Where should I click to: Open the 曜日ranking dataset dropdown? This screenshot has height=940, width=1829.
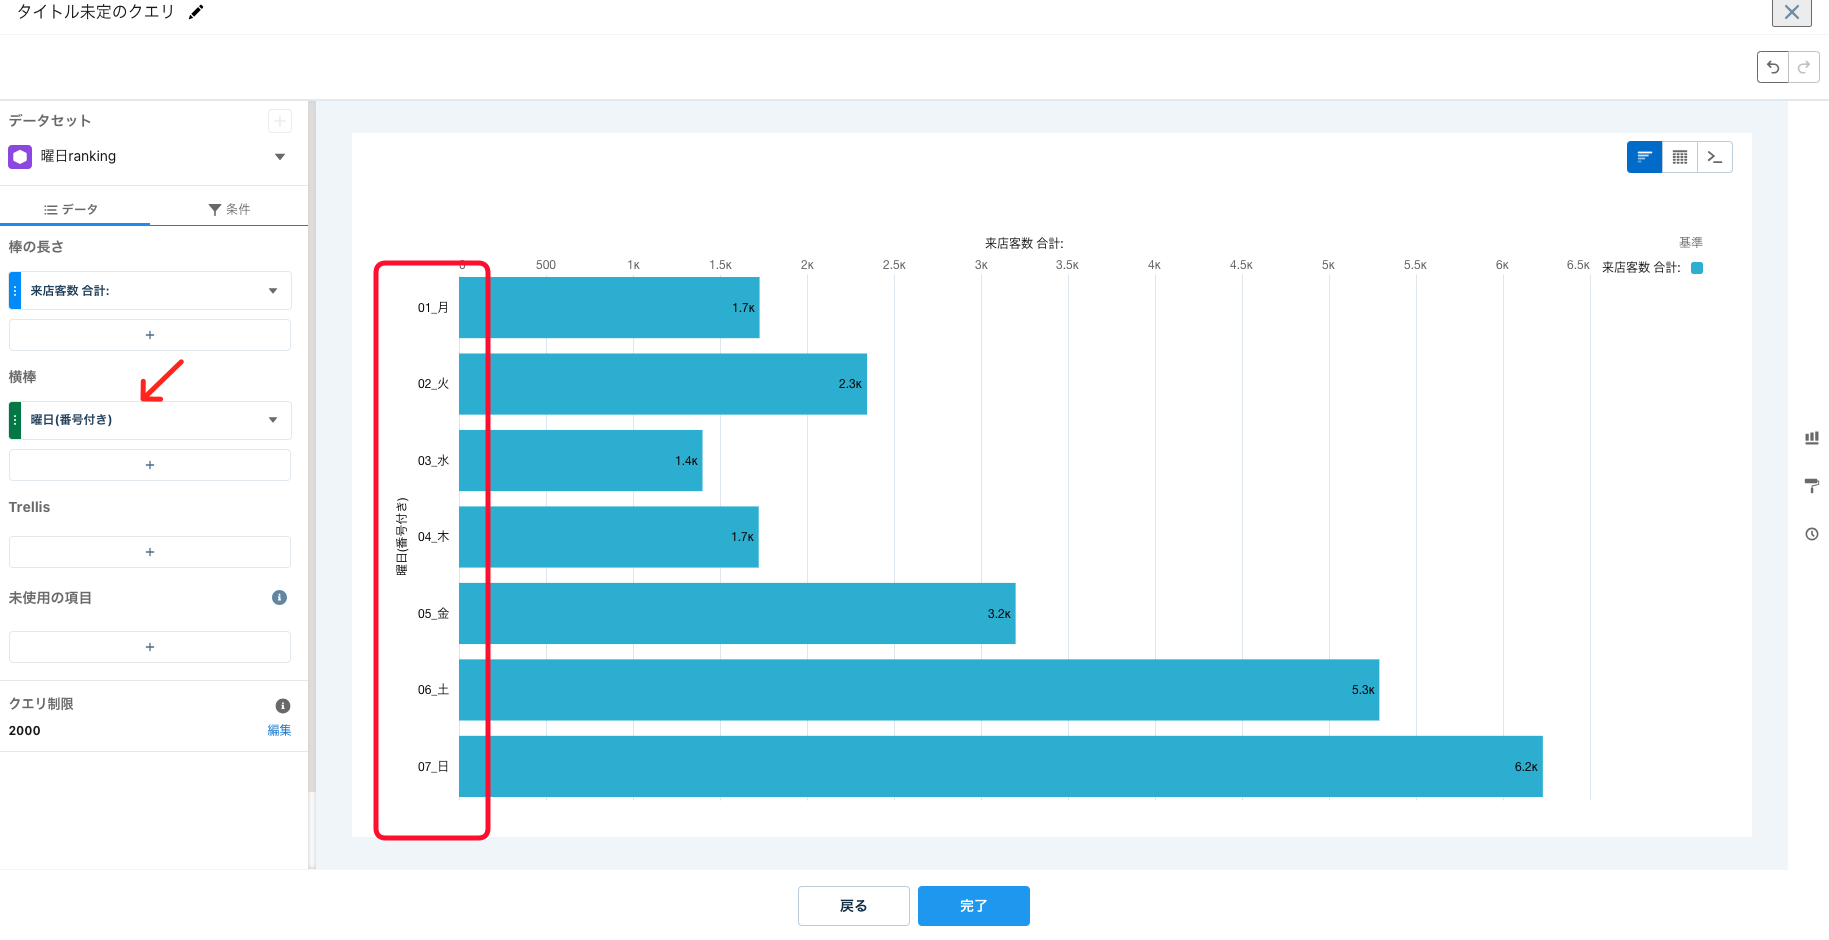click(x=280, y=157)
